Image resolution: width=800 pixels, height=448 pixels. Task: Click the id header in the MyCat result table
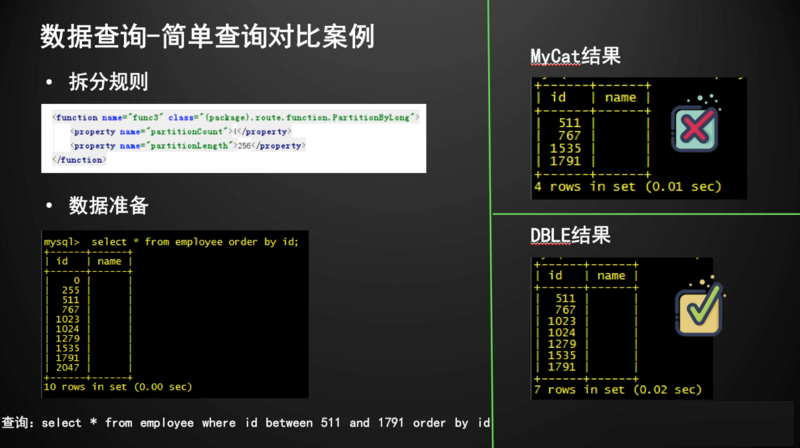(558, 97)
